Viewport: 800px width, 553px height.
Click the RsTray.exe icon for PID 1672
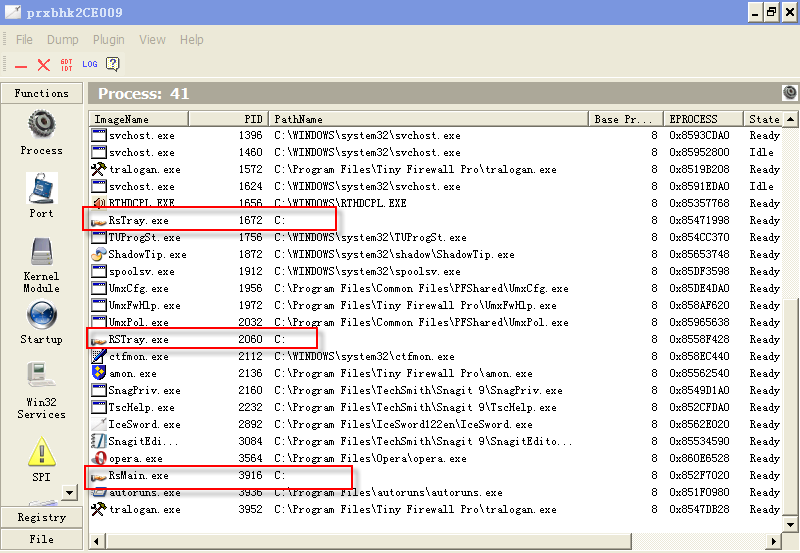(98, 221)
